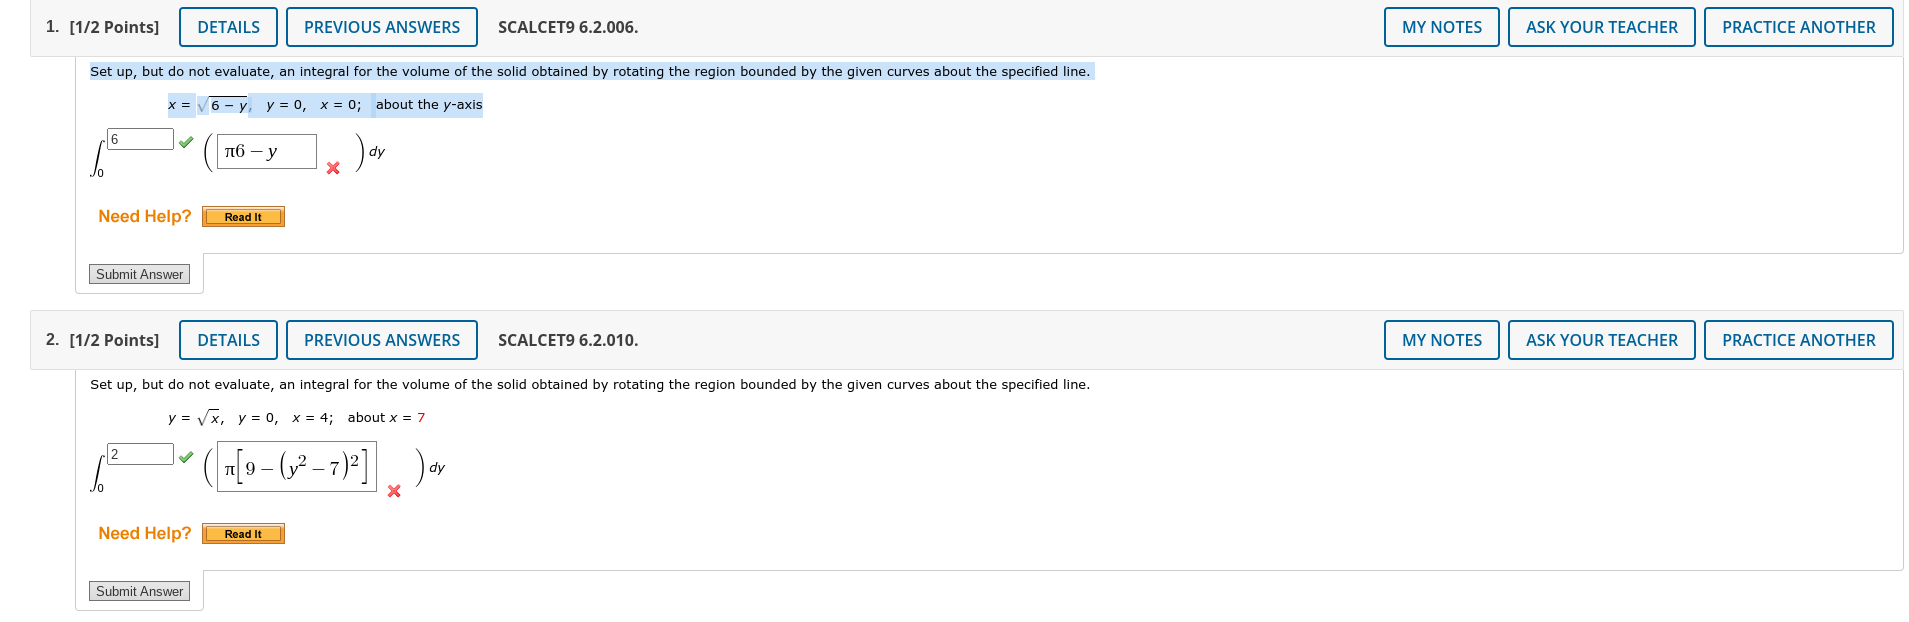Click Need Help? label in question 2

click(143, 533)
